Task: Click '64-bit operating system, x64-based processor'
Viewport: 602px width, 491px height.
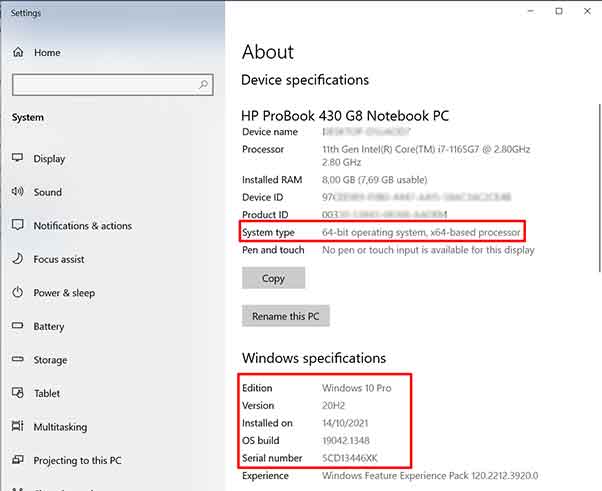Action: 421,232
